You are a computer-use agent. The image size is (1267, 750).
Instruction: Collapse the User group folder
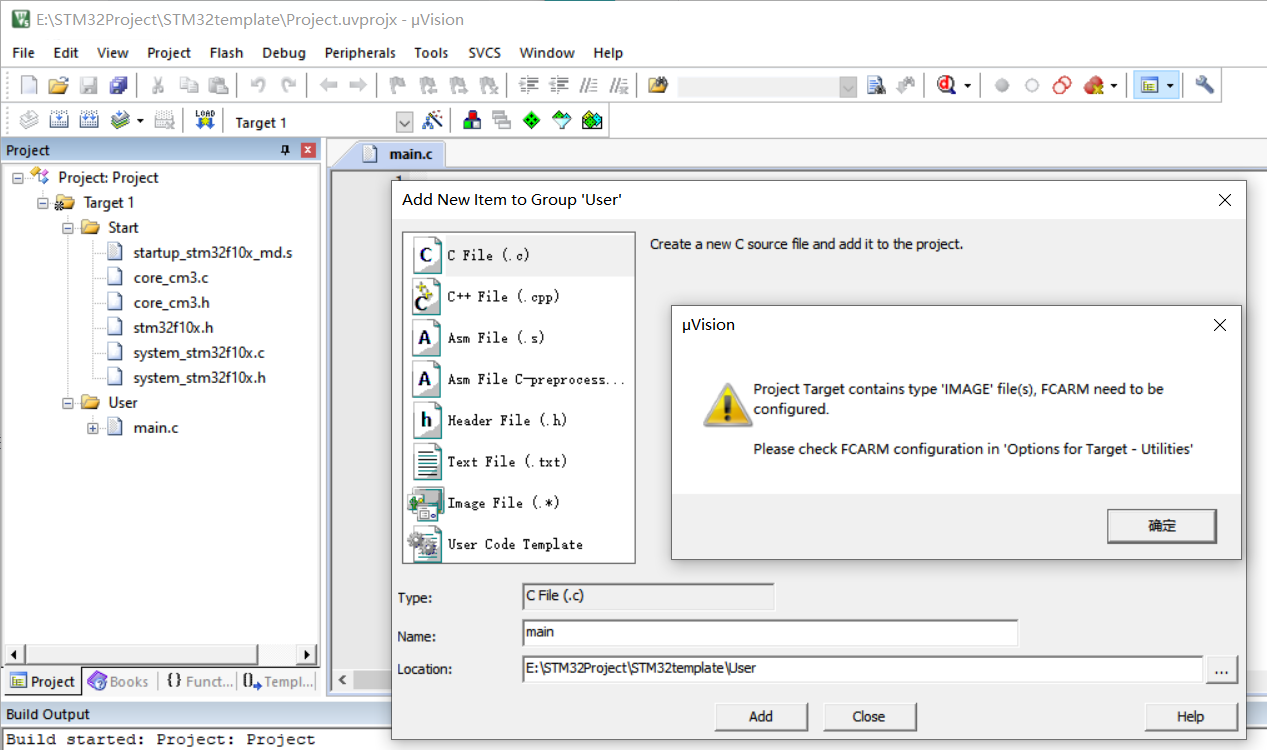pos(68,402)
